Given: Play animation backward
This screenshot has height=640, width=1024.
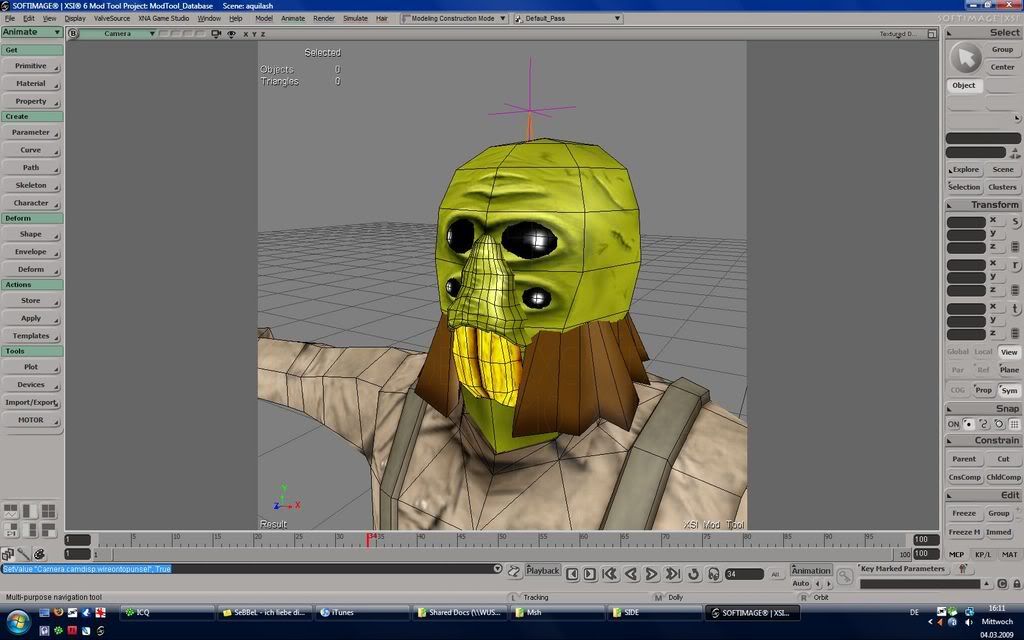Looking at the screenshot, I should tap(631, 574).
